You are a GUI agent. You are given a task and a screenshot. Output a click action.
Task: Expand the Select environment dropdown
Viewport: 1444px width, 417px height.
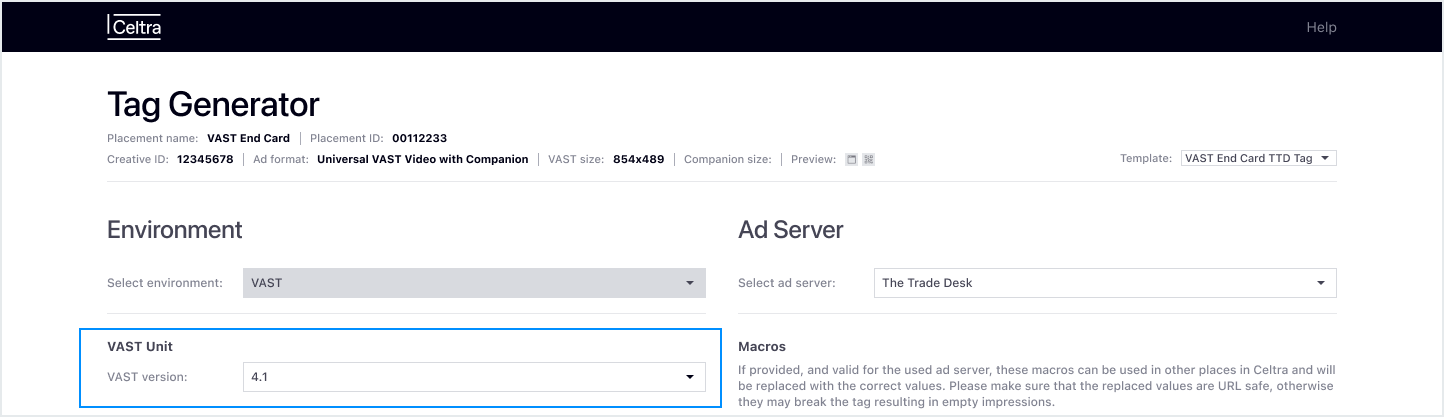click(474, 283)
